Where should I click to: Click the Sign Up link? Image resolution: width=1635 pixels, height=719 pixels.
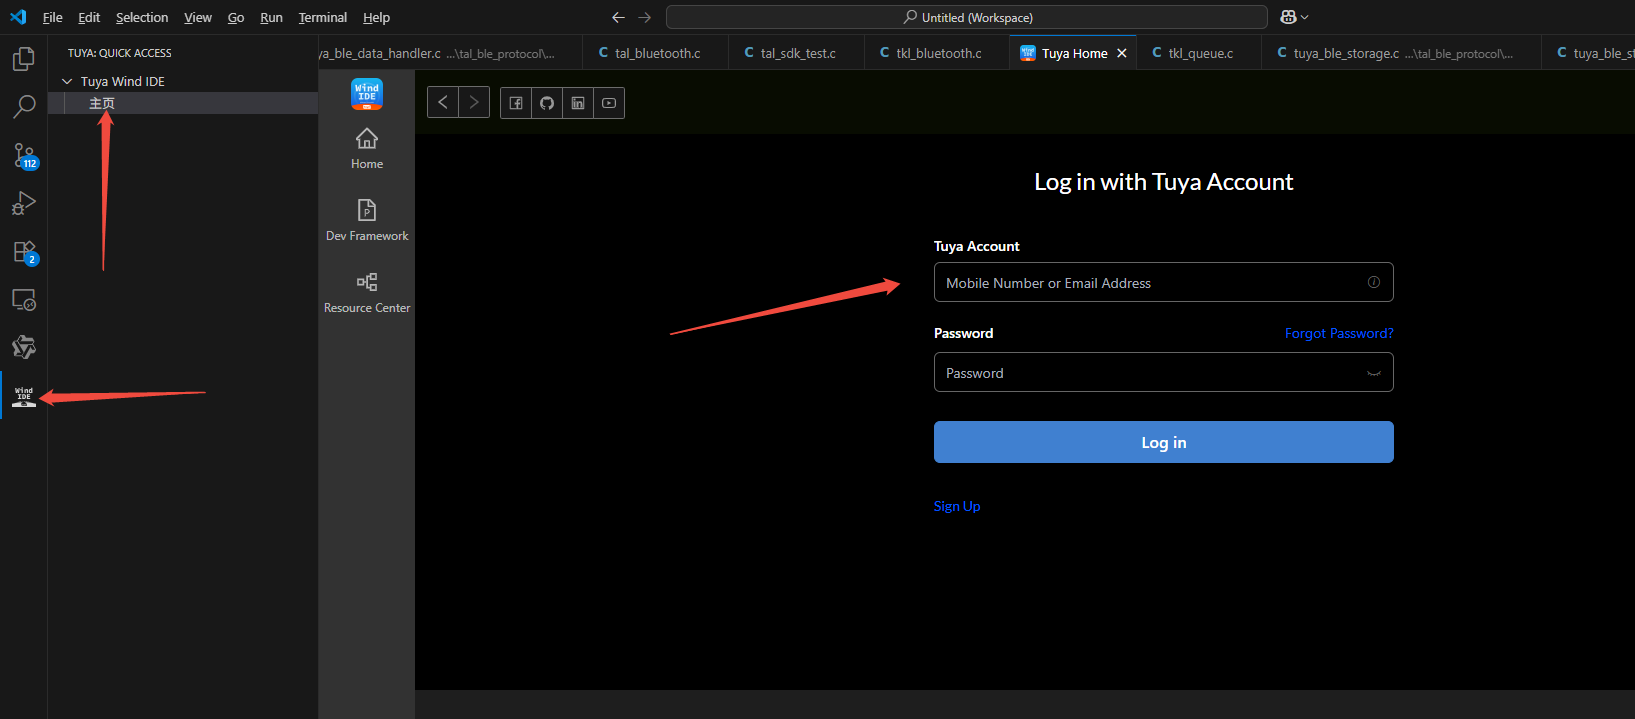point(957,506)
